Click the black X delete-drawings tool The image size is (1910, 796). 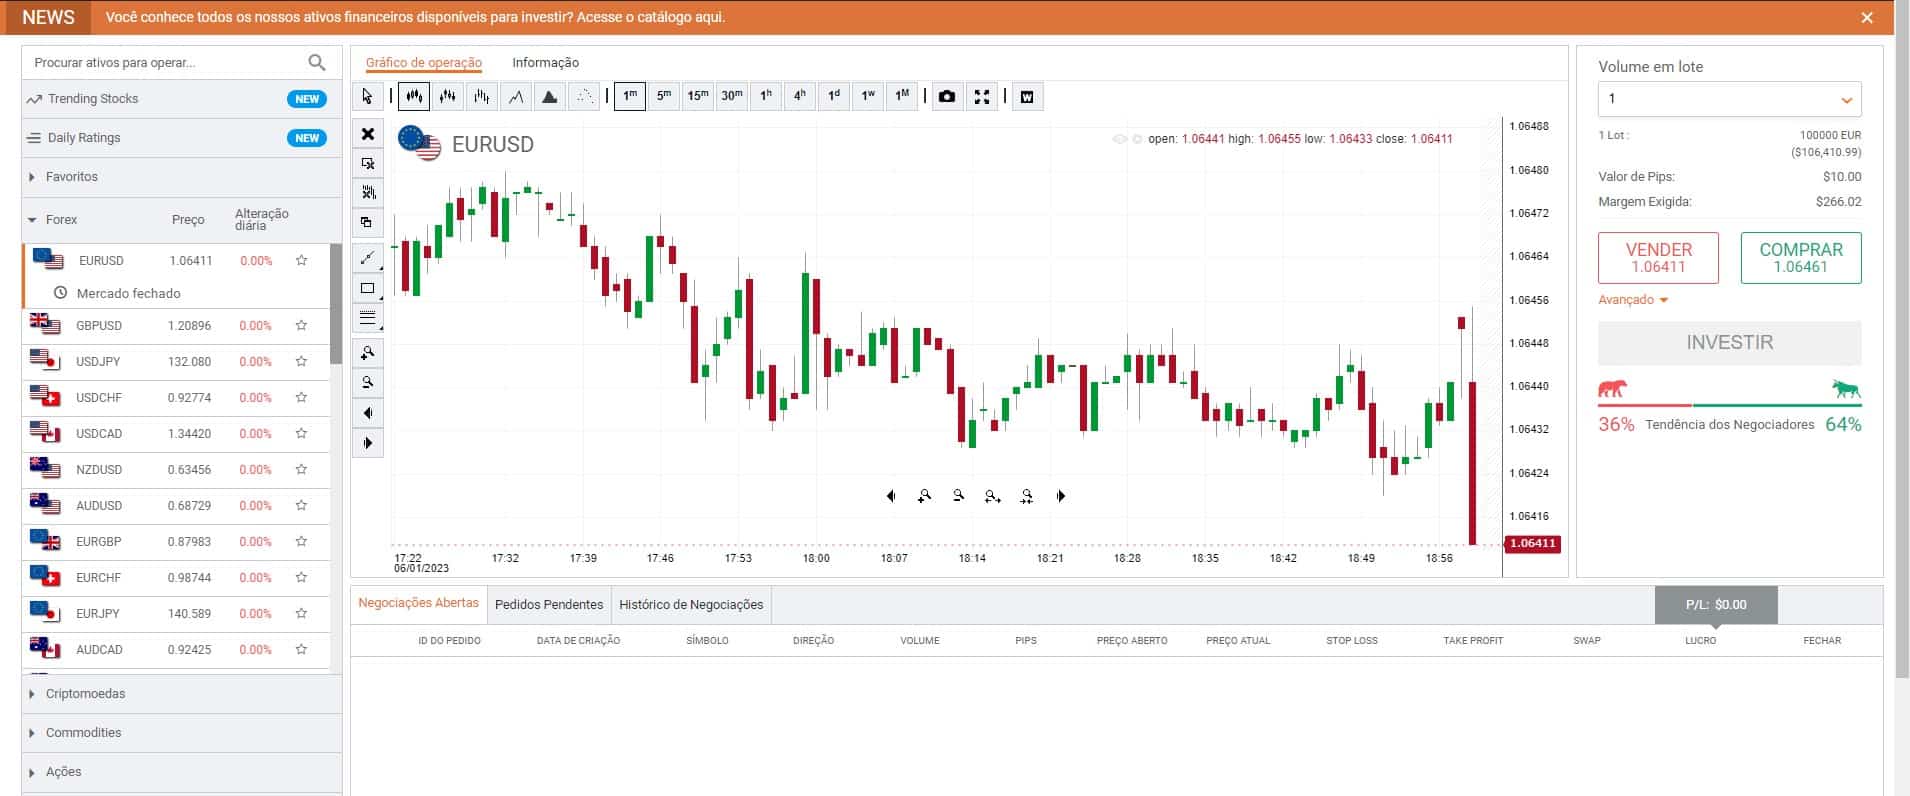click(x=367, y=134)
